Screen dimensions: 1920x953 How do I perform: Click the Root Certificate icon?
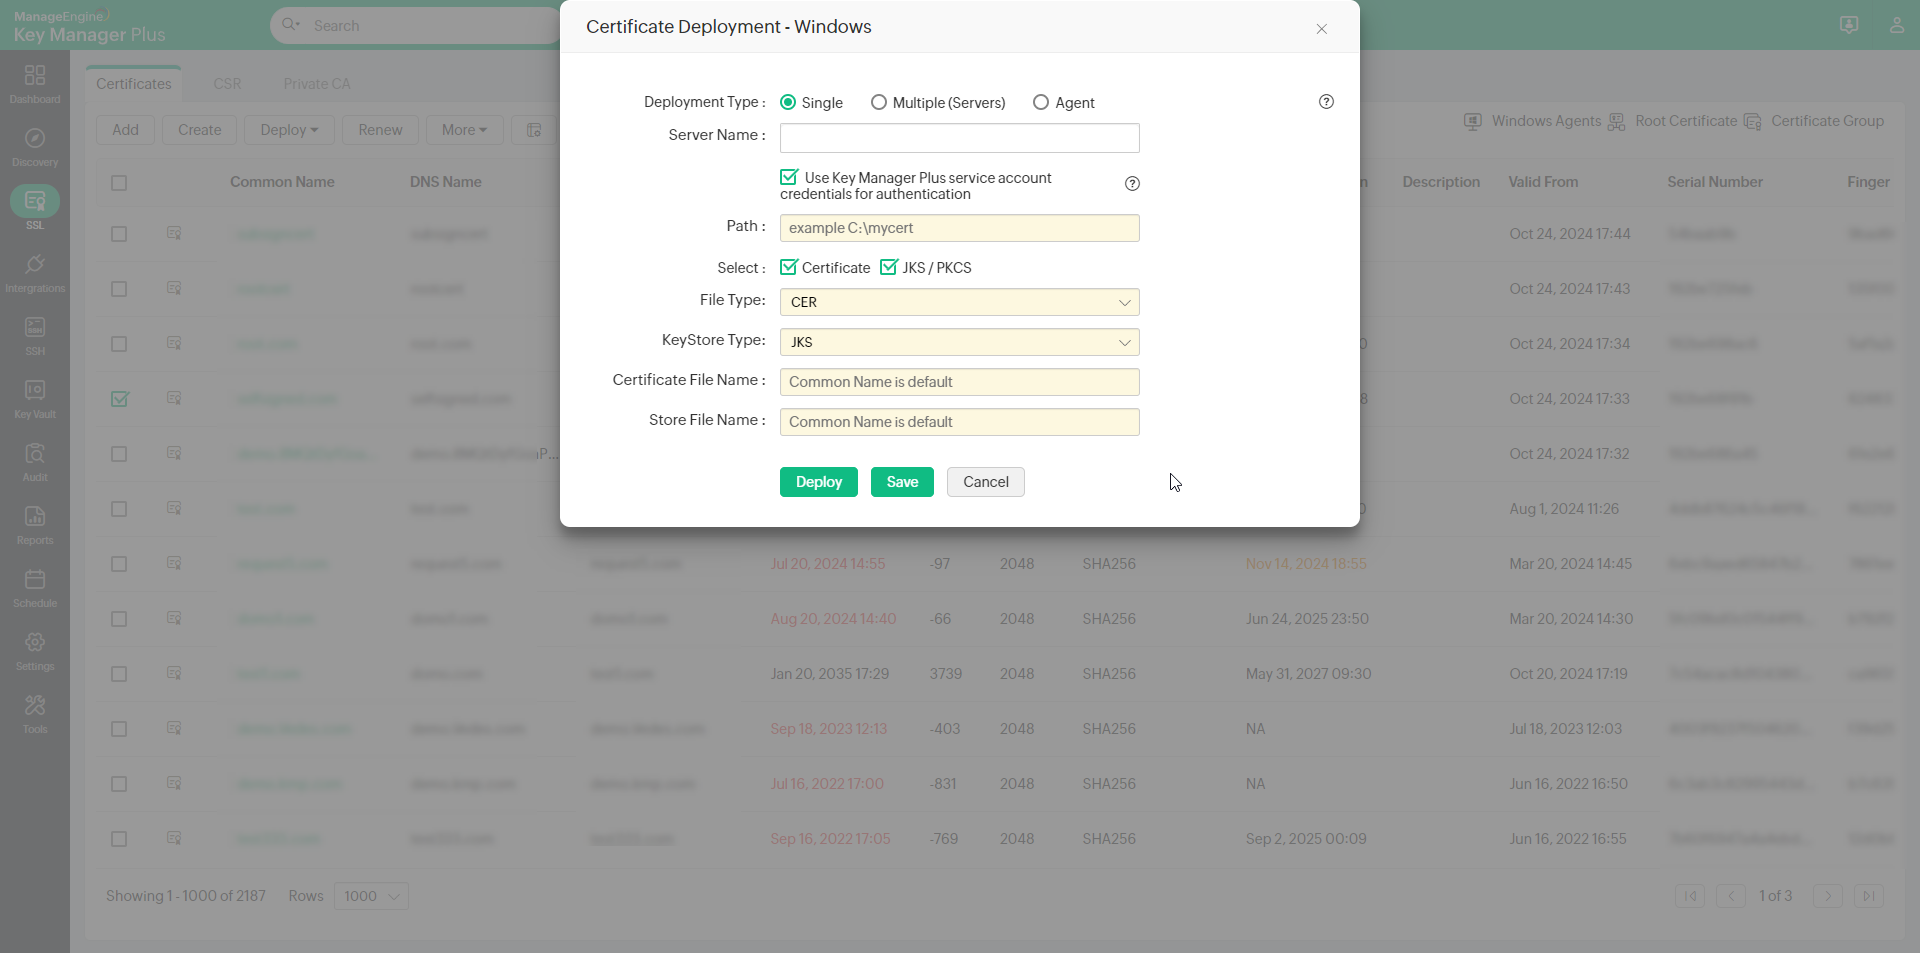[1616, 122]
